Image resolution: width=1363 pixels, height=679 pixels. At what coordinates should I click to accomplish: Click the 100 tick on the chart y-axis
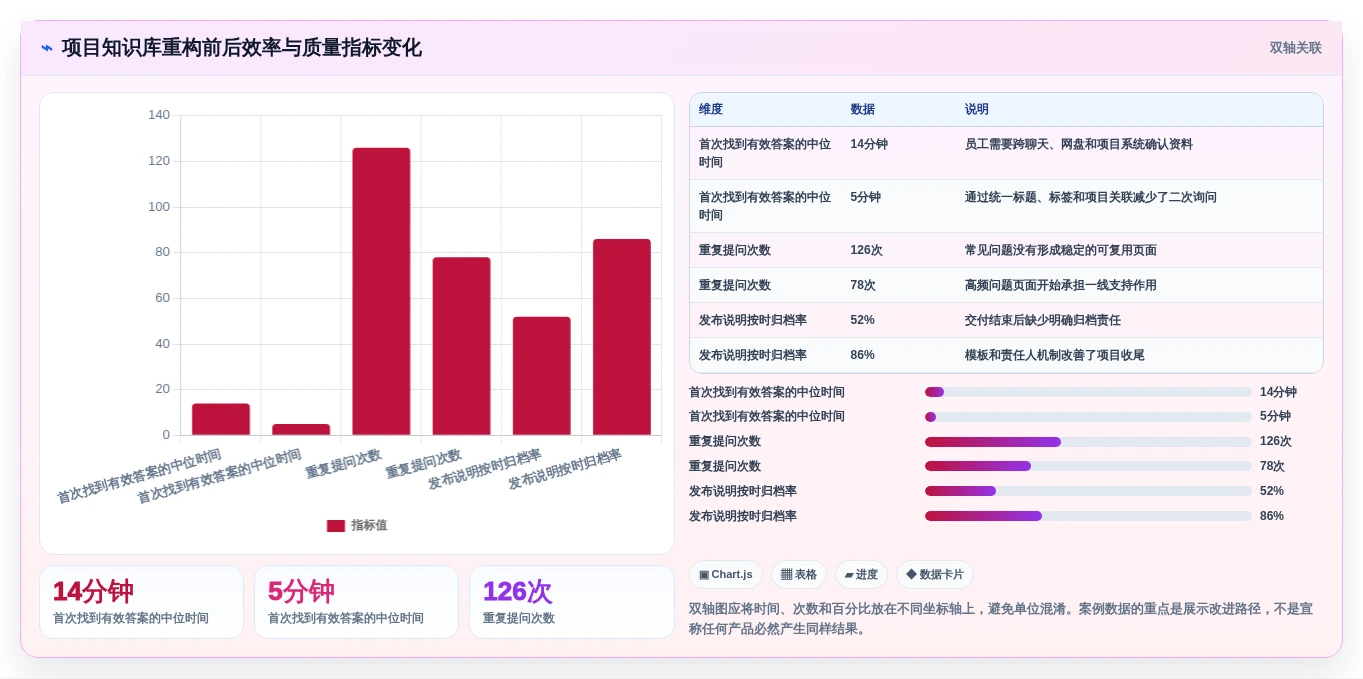(159, 207)
